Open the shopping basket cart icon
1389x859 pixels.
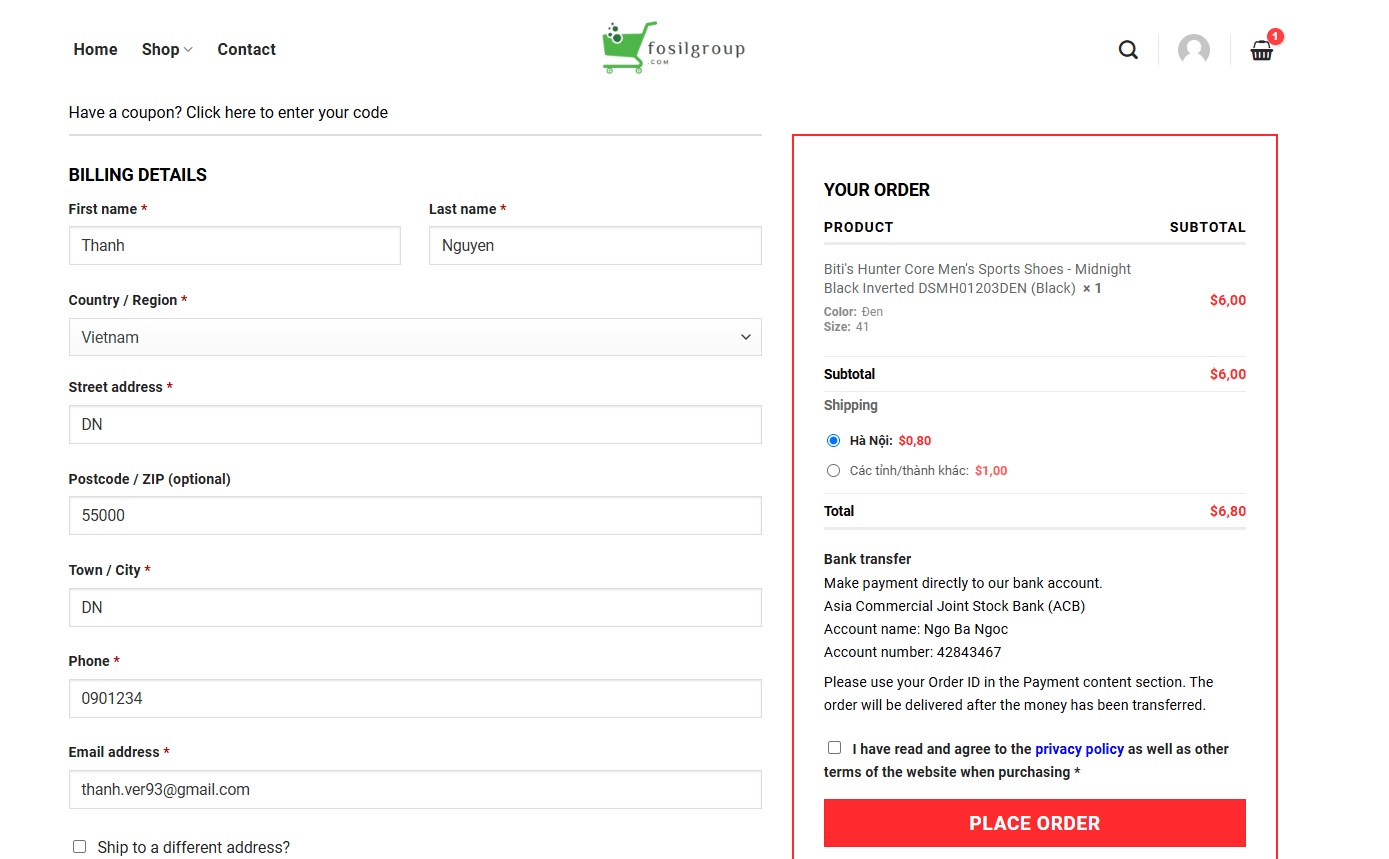point(1262,51)
